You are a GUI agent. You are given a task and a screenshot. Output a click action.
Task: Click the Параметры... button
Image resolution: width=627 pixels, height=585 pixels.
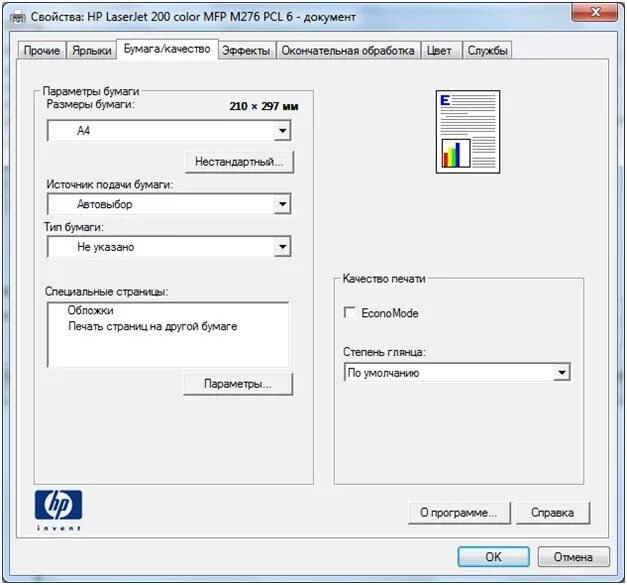click(x=238, y=384)
